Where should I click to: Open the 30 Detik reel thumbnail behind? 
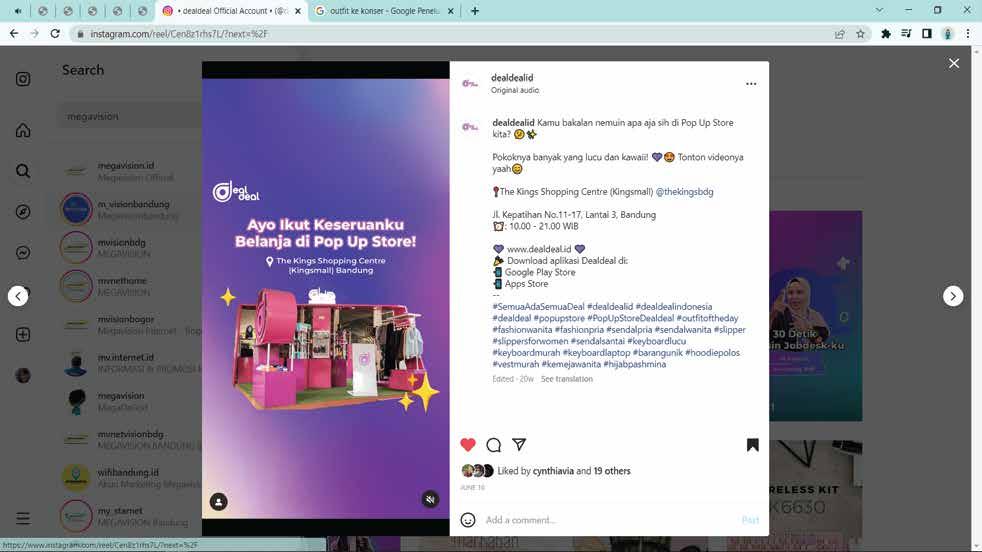coord(816,316)
